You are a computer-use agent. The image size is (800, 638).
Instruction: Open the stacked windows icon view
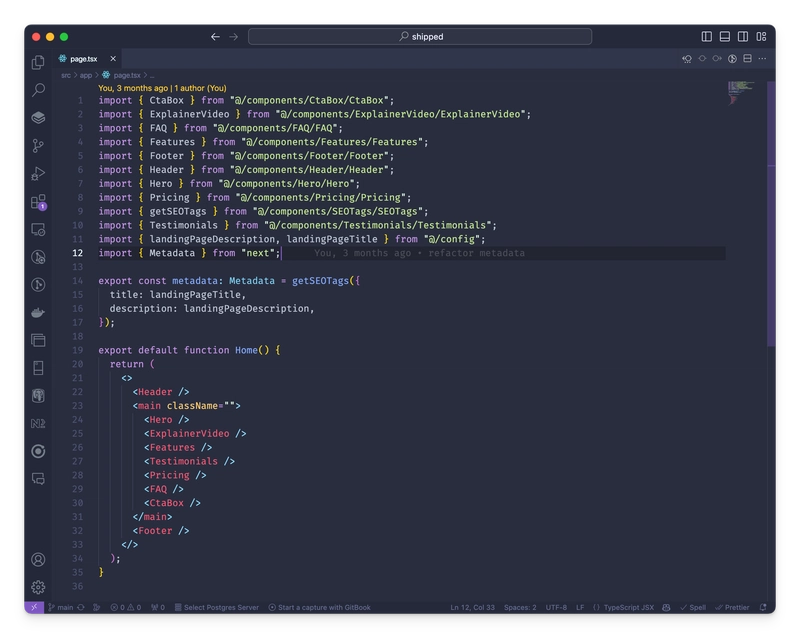point(38,340)
